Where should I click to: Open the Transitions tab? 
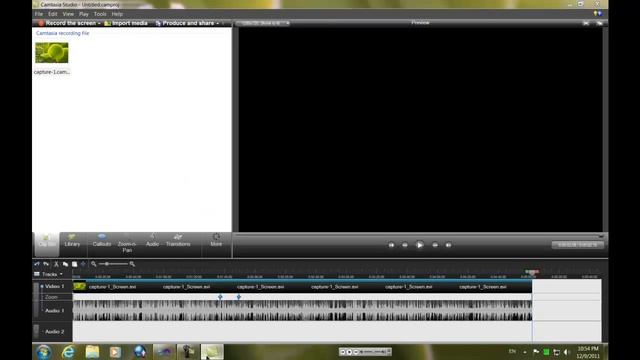click(x=178, y=240)
